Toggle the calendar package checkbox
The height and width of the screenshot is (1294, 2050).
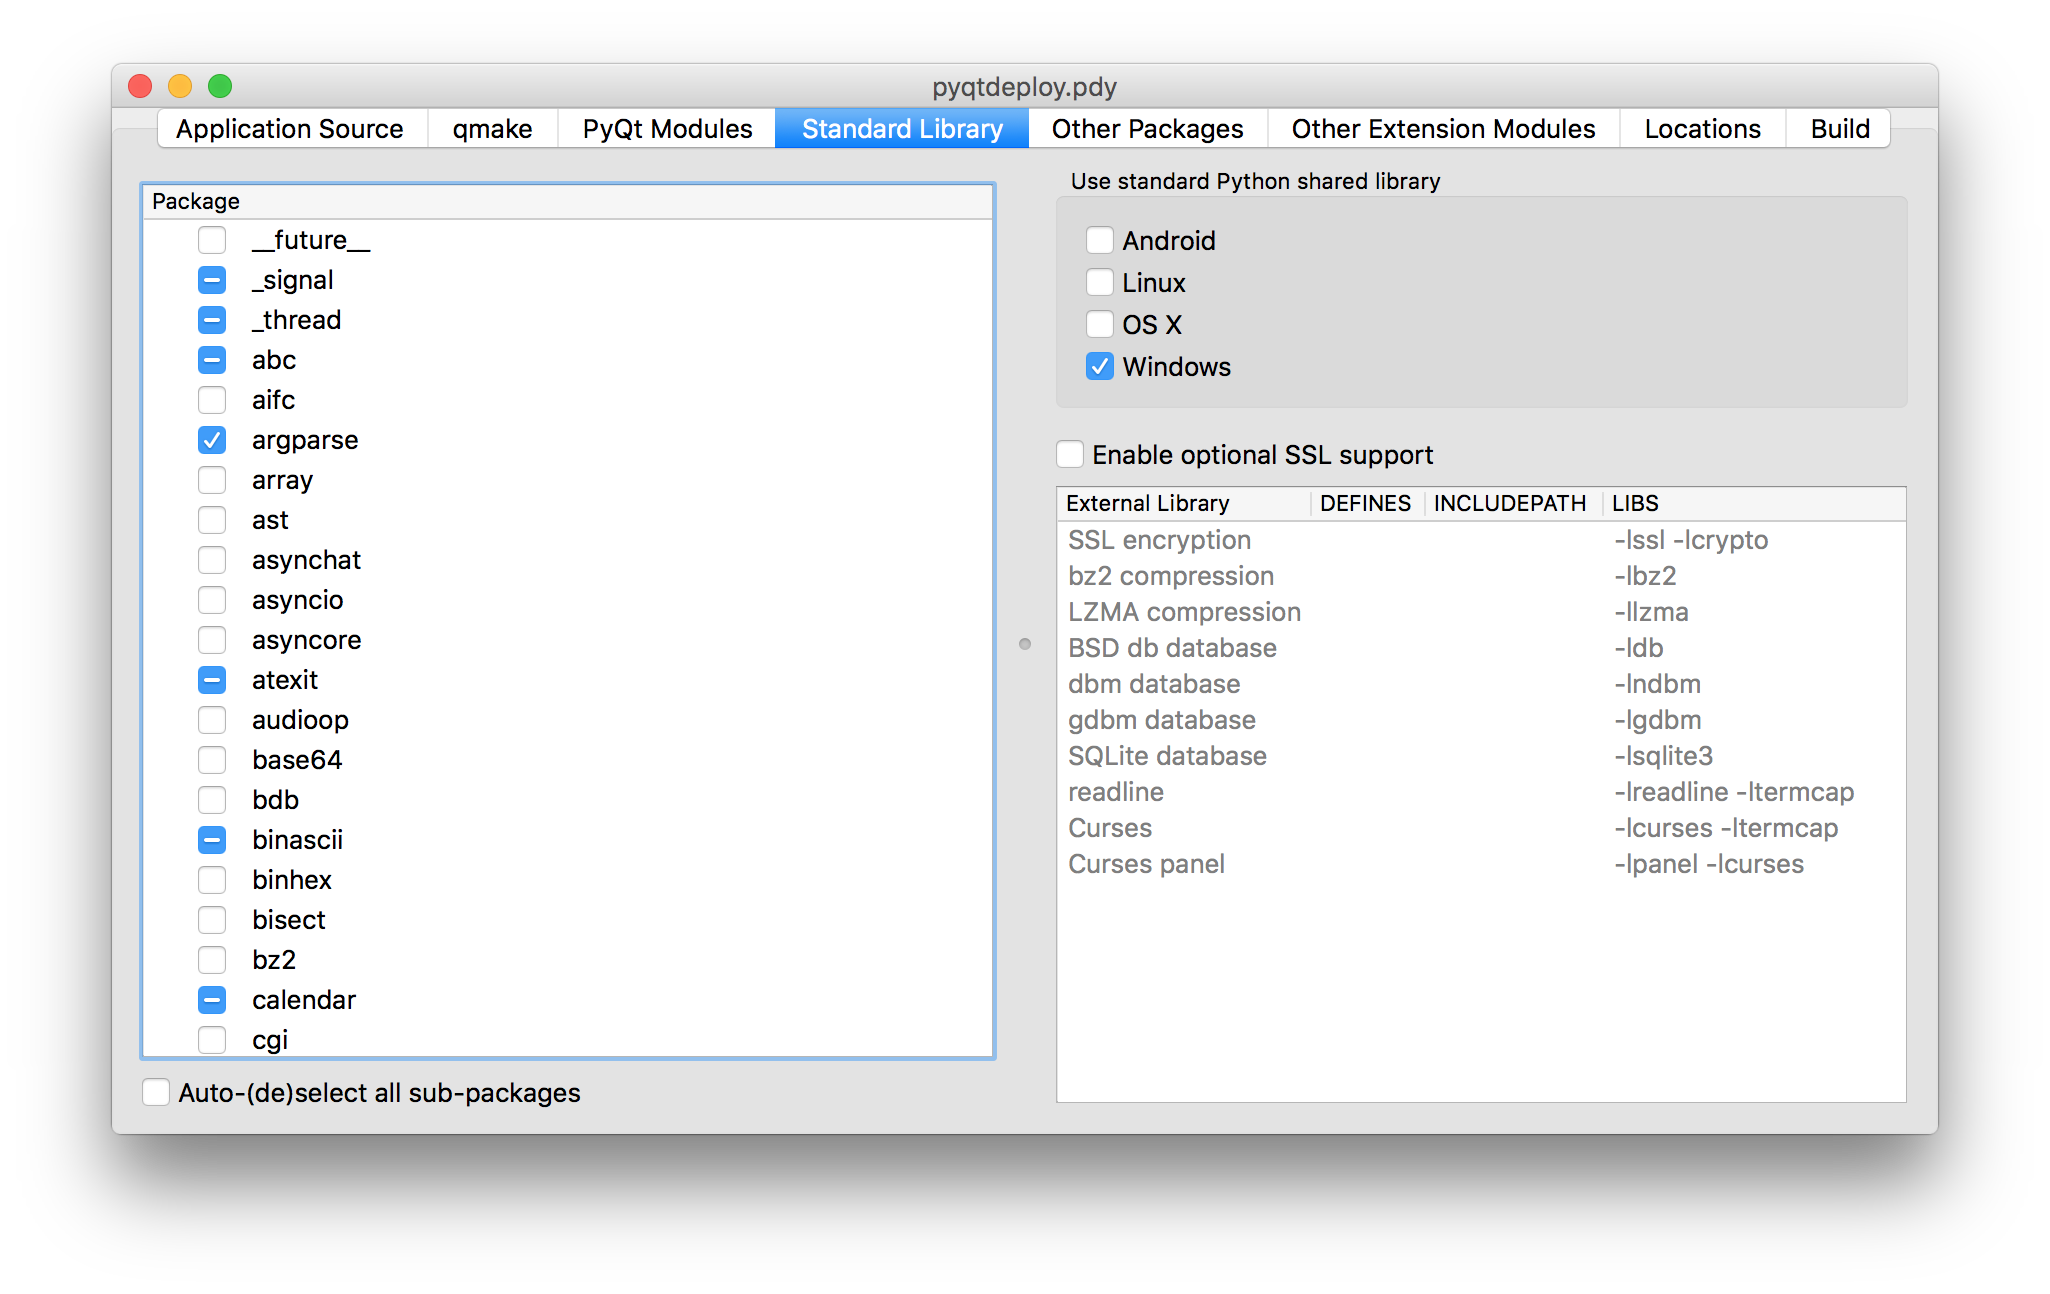tap(212, 1000)
